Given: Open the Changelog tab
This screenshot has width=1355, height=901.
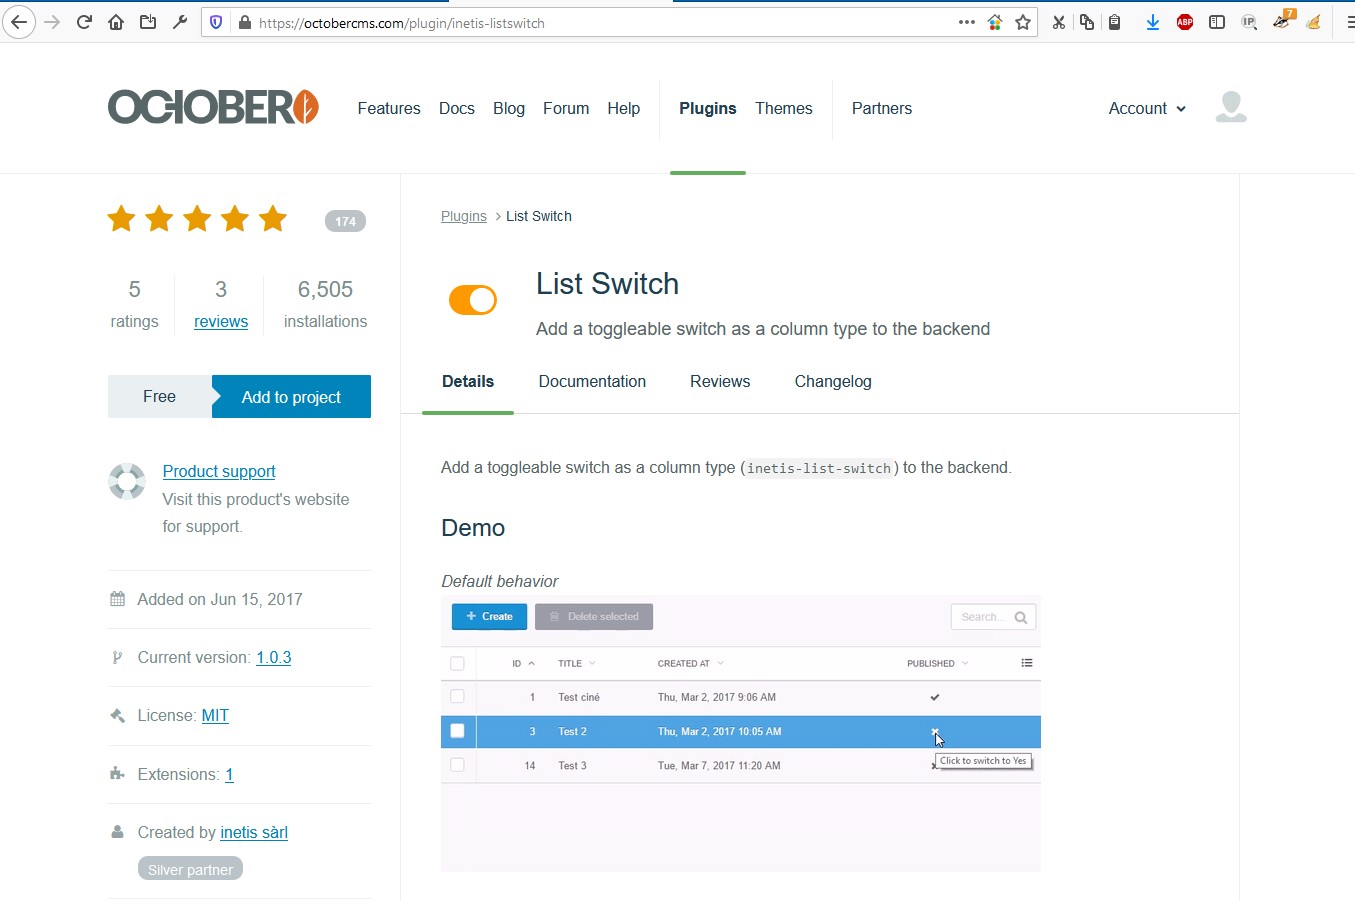Looking at the screenshot, I should pyautogui.click(x=833, y=381).
